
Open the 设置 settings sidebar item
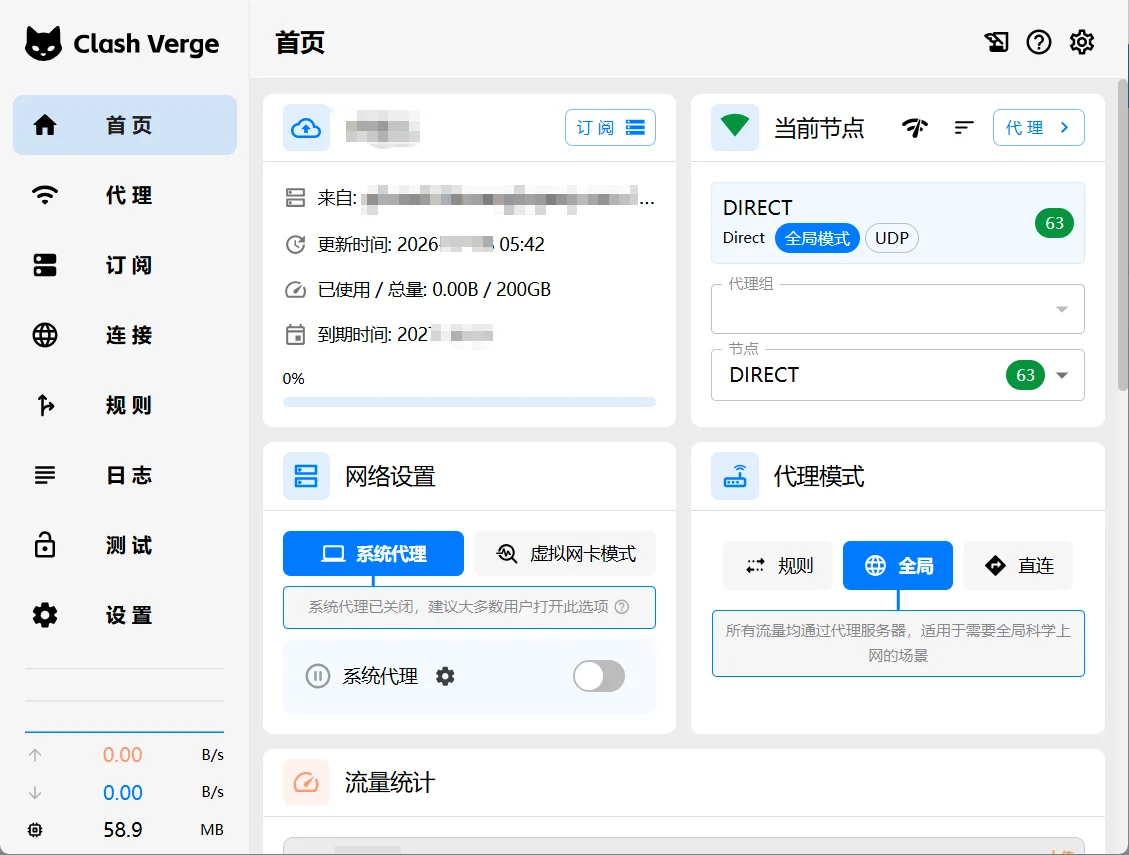tap(125, 615)
